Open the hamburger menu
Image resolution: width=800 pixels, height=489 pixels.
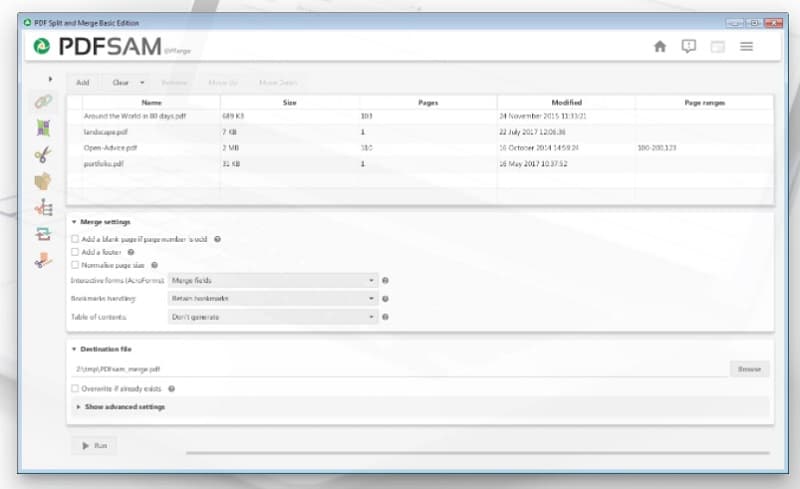pyautogui.click(x=746, y=46)
